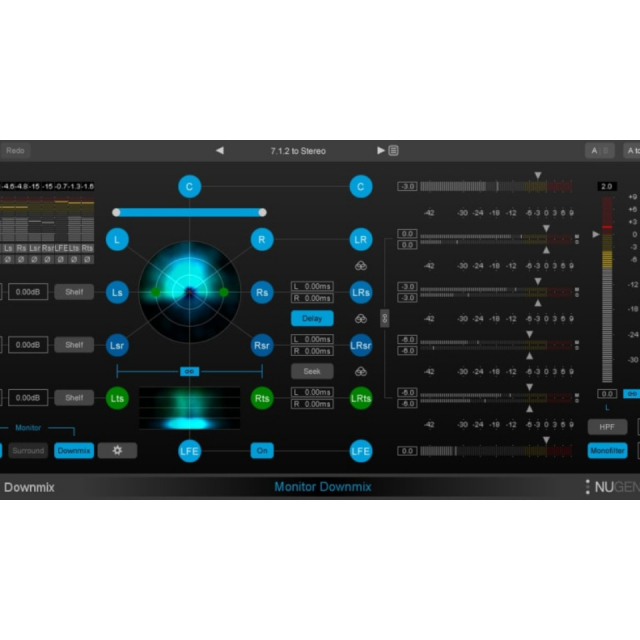Switch monitor to Surround
The image size is (640, 640).
[x=28, y=451]
